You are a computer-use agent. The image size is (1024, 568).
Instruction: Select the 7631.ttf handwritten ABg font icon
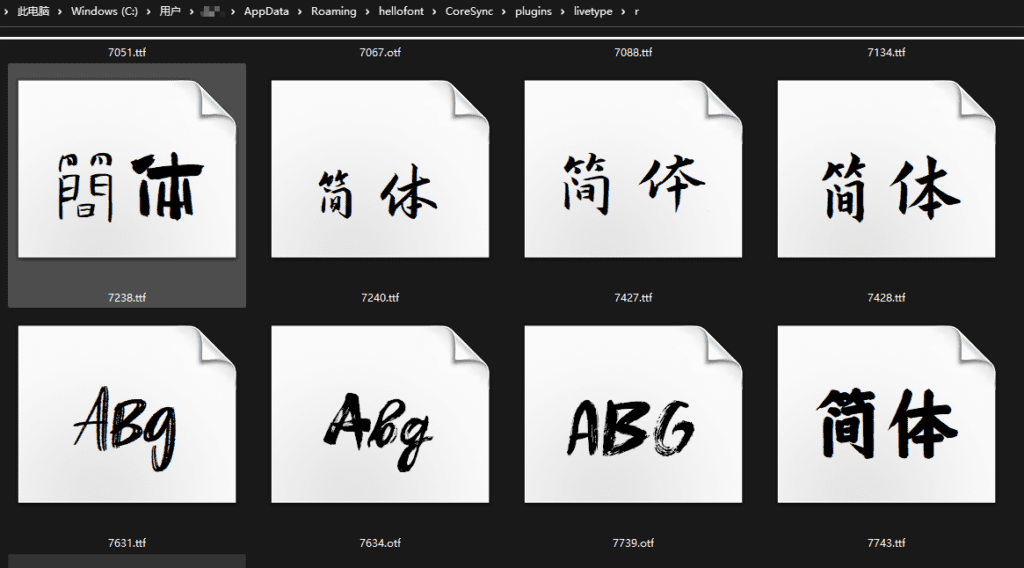point(127,415)
